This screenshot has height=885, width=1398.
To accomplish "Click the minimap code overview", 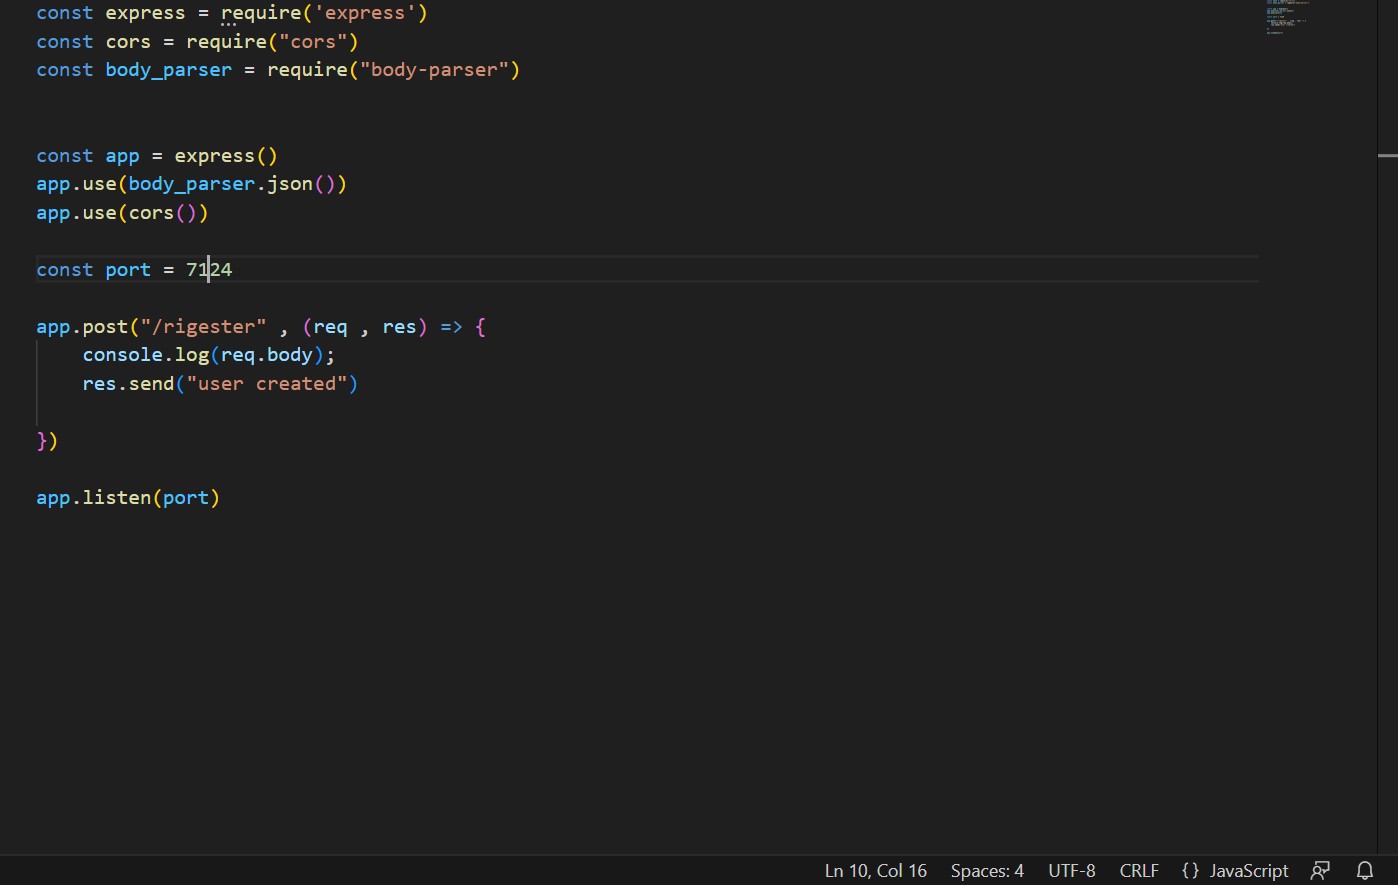I will coord(1288,17).
